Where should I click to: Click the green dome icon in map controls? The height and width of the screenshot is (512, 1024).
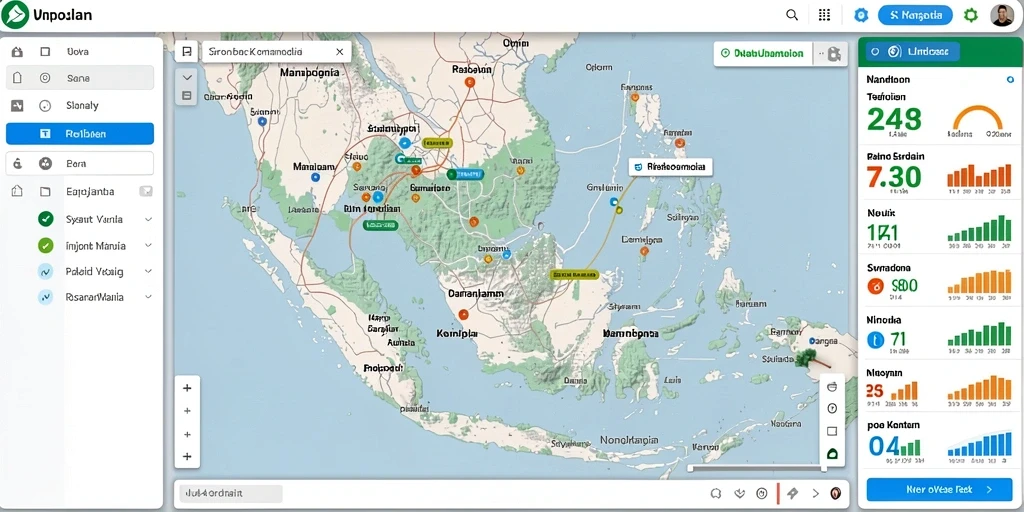832,453
